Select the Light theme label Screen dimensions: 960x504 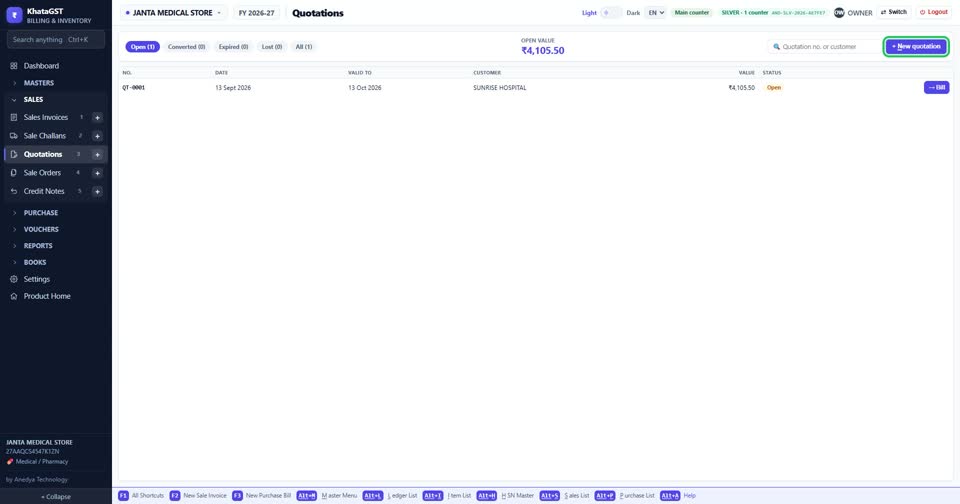click(x=589, y=13)
